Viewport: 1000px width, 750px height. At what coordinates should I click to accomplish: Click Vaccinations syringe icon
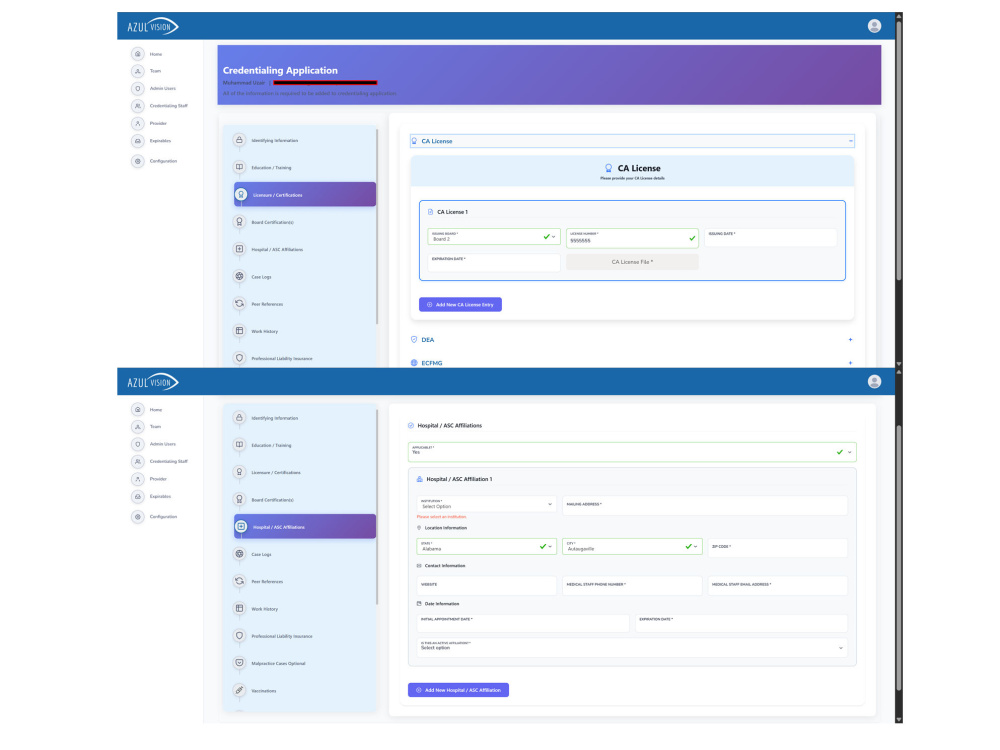[239, 690]
